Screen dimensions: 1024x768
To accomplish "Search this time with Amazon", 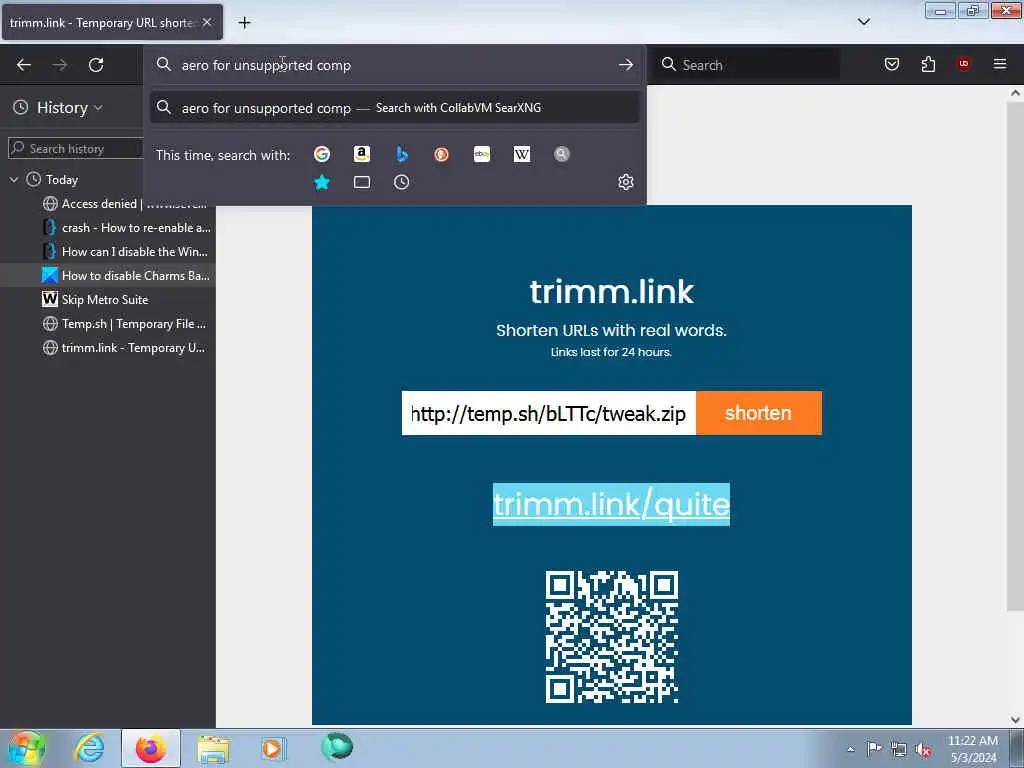I will (362, 154).
